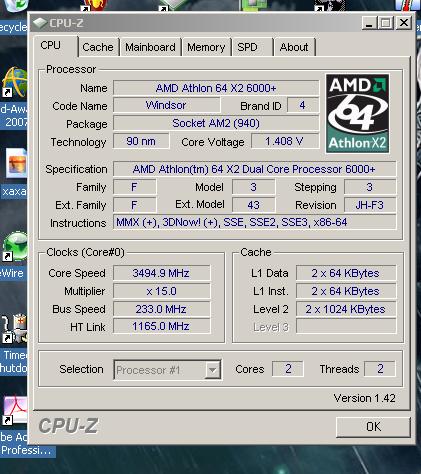
Task: Click the Brand ID value 4
Action: click(x=303, y=105)
